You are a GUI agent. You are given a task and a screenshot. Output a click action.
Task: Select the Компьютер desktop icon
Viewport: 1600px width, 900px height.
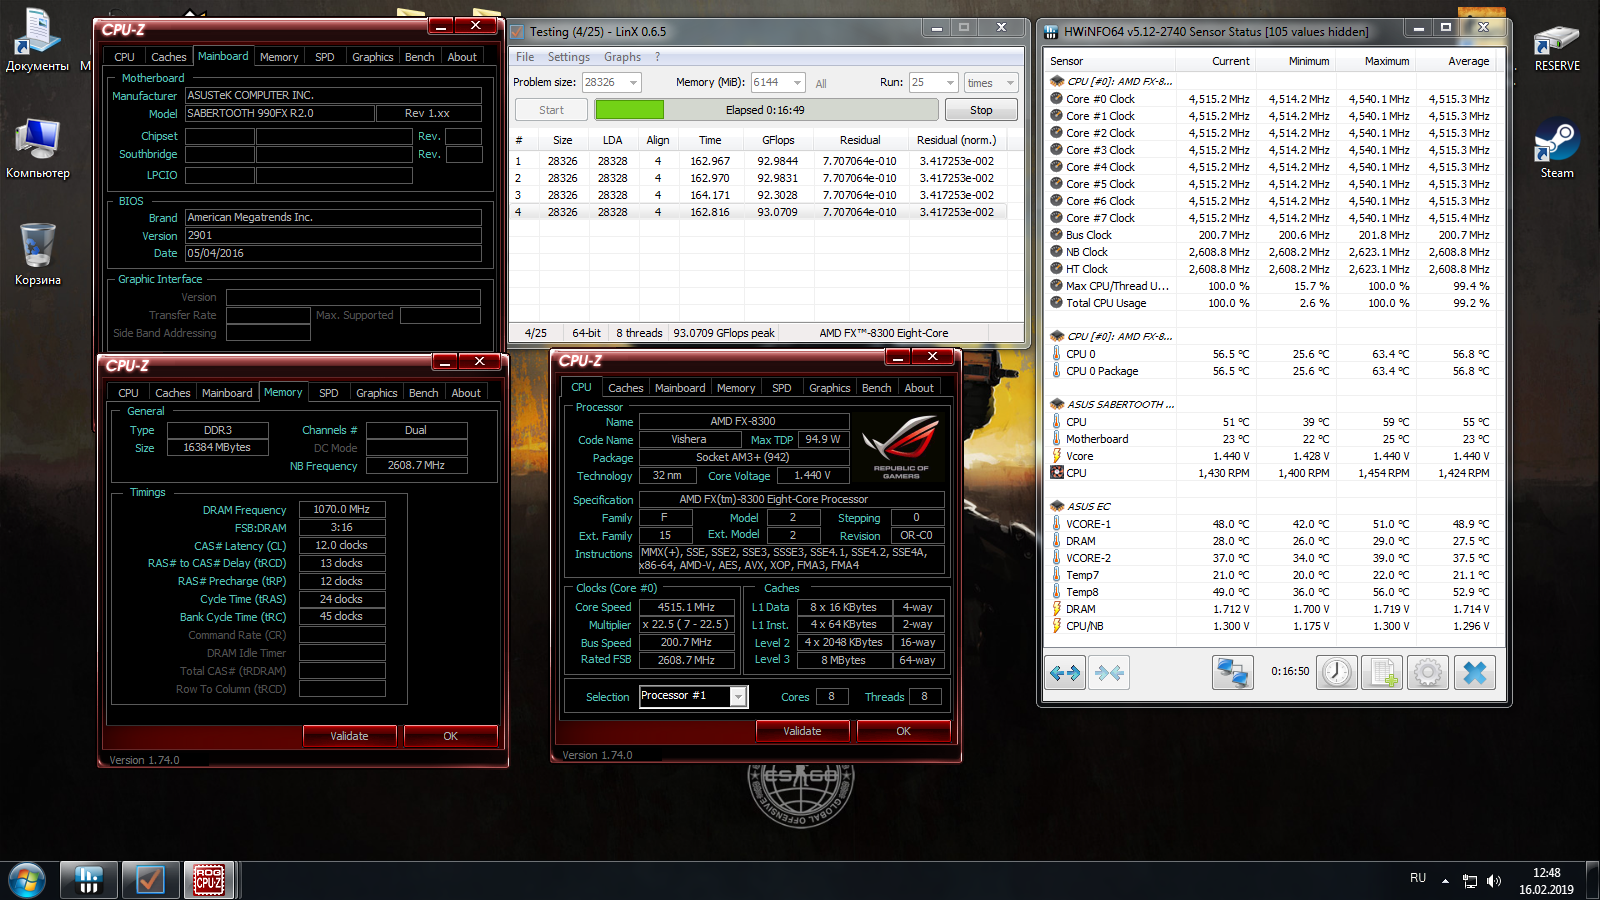(38, 148)
